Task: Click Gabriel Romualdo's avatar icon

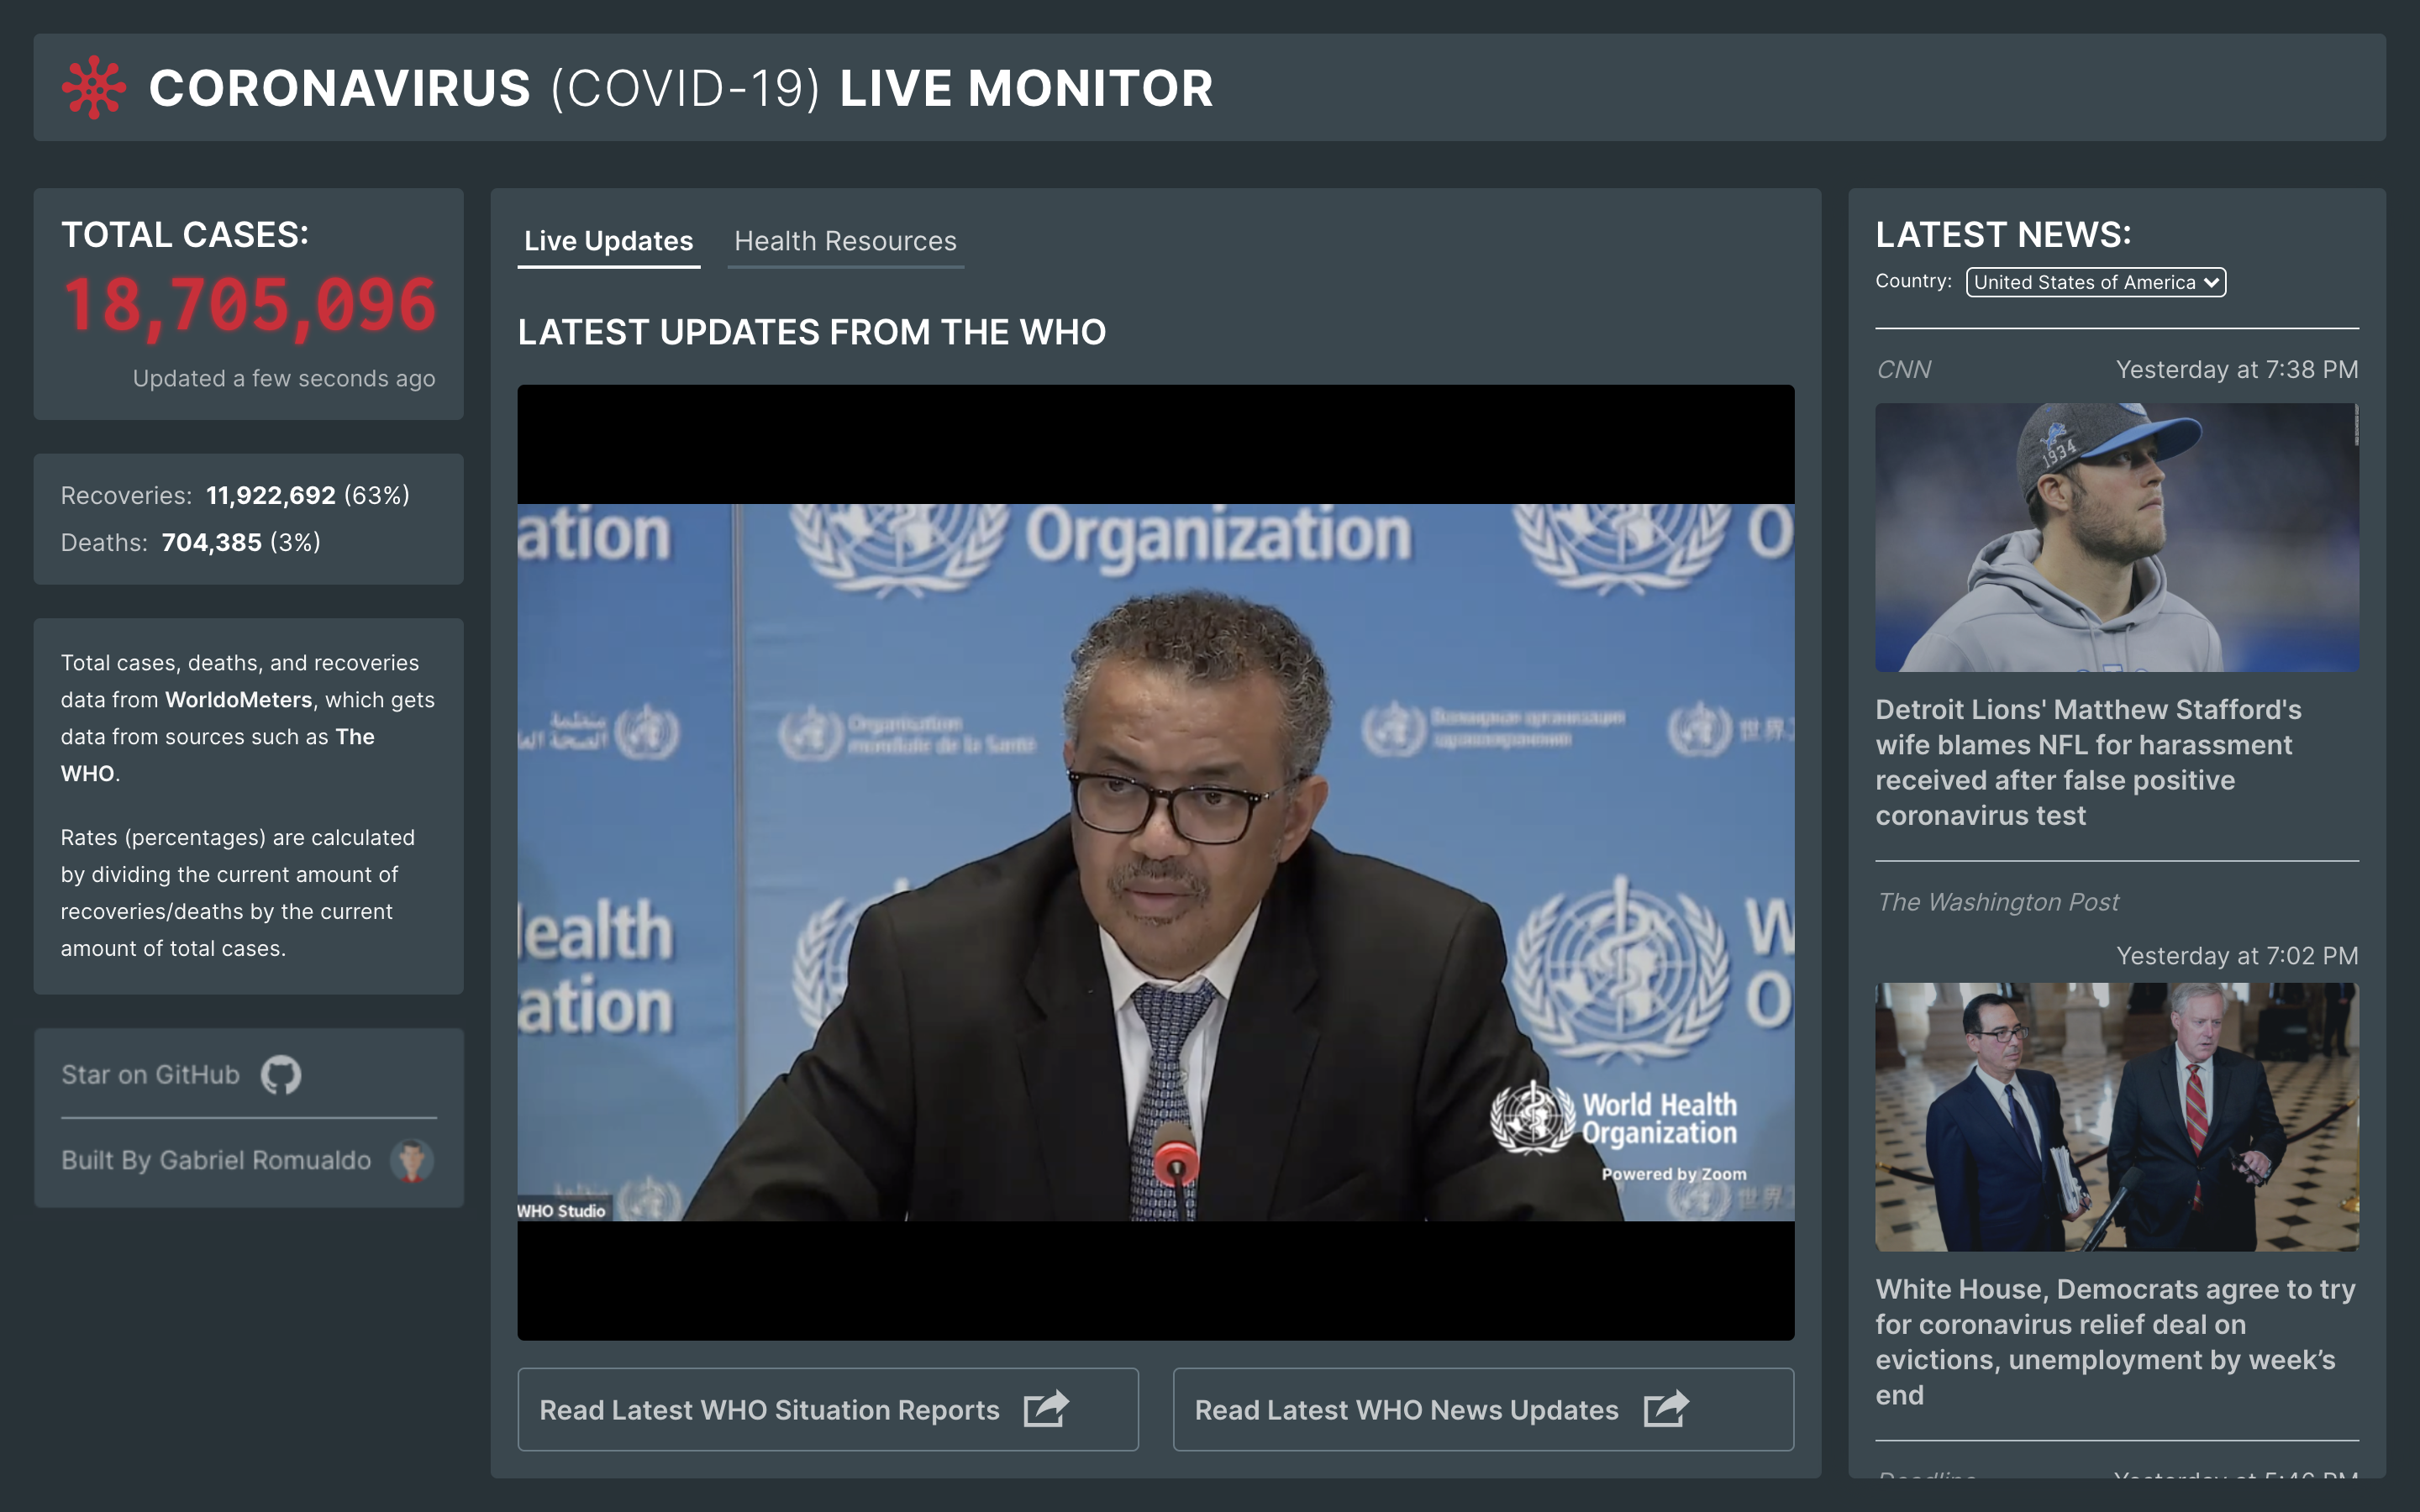Action: click(411, 1161)
